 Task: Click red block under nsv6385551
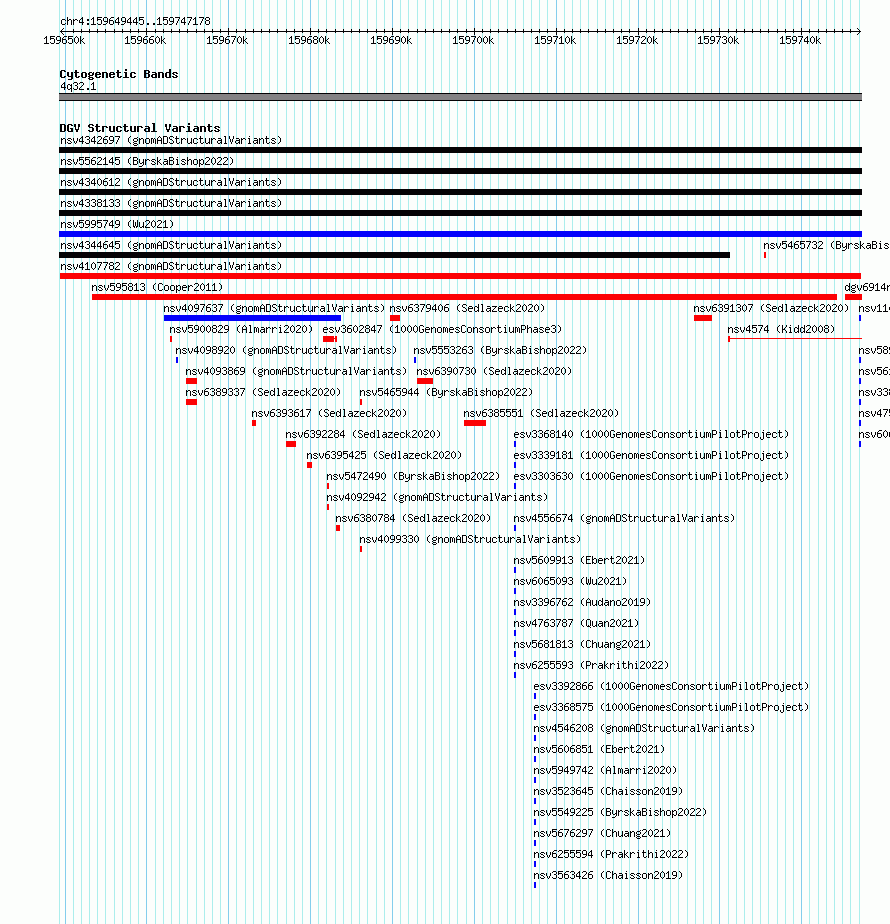(x=474, y=423)
